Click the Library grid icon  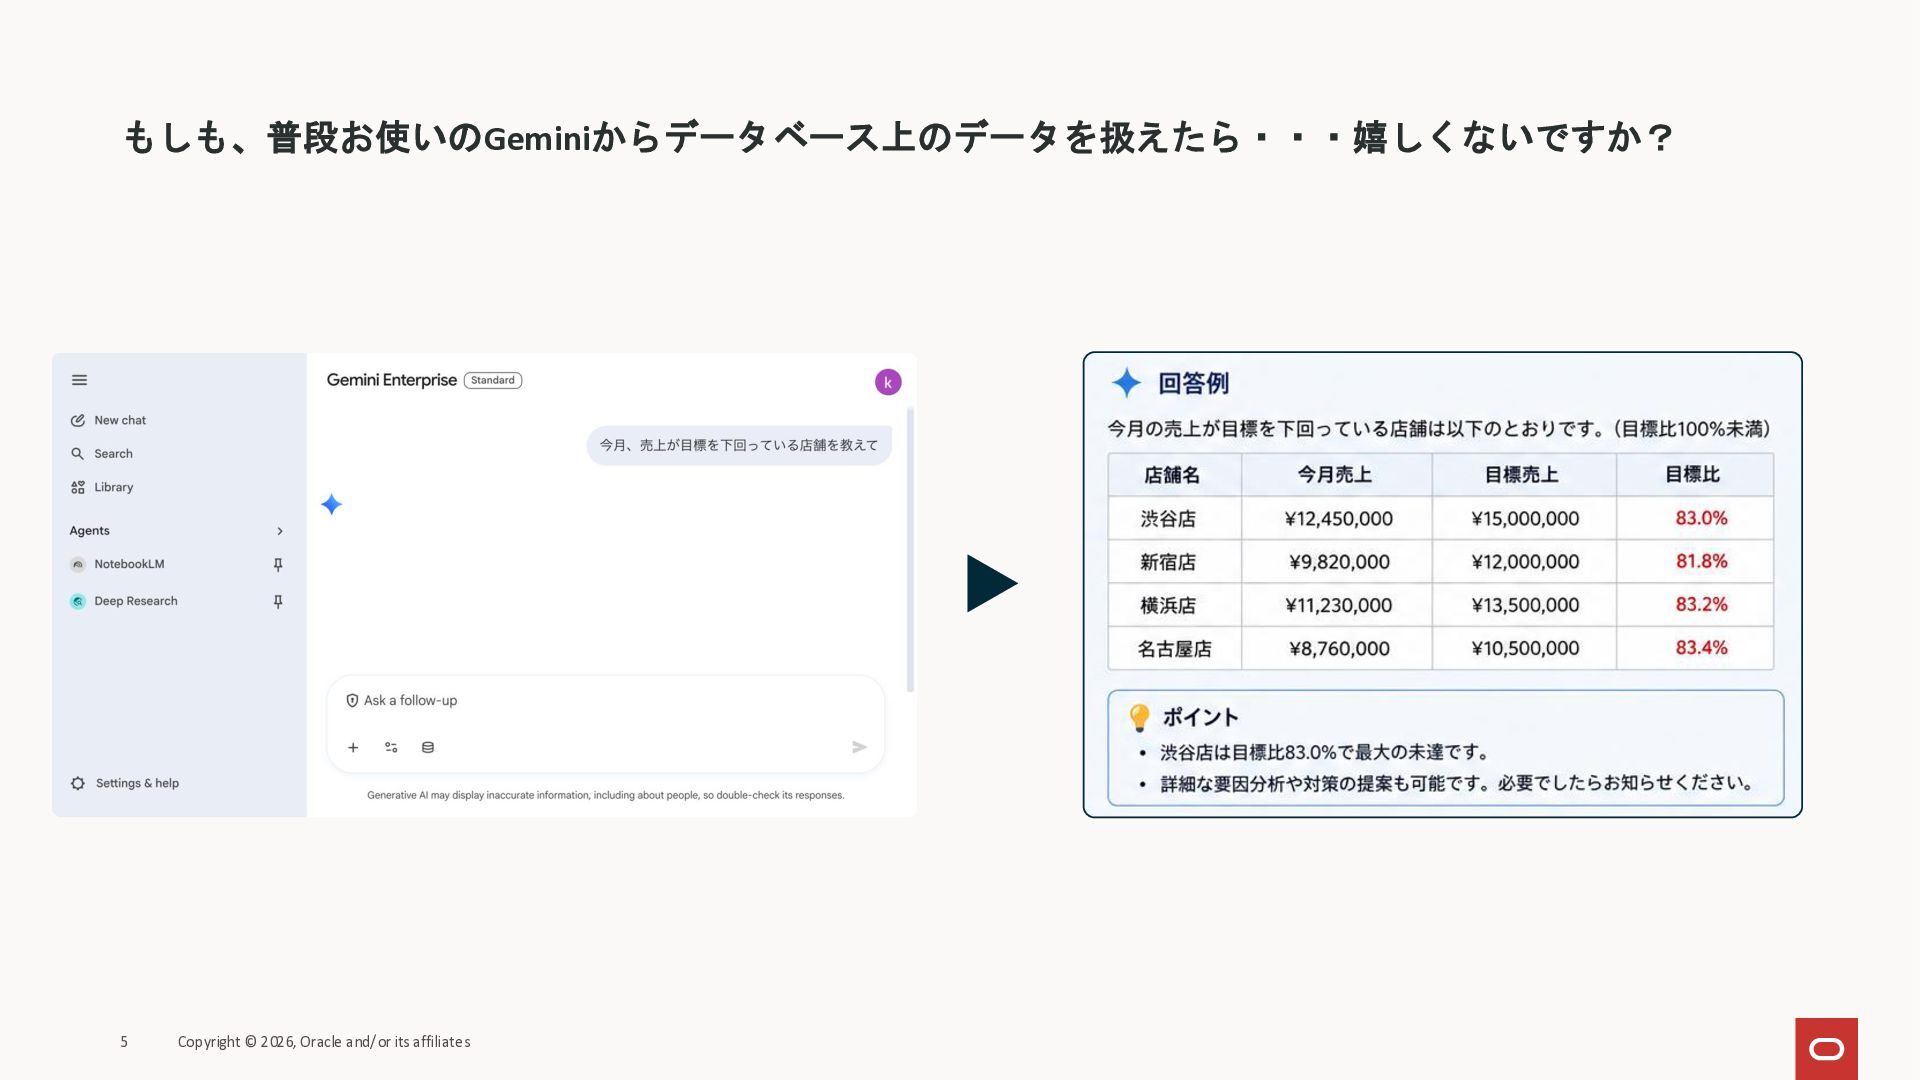click(77, 488)
